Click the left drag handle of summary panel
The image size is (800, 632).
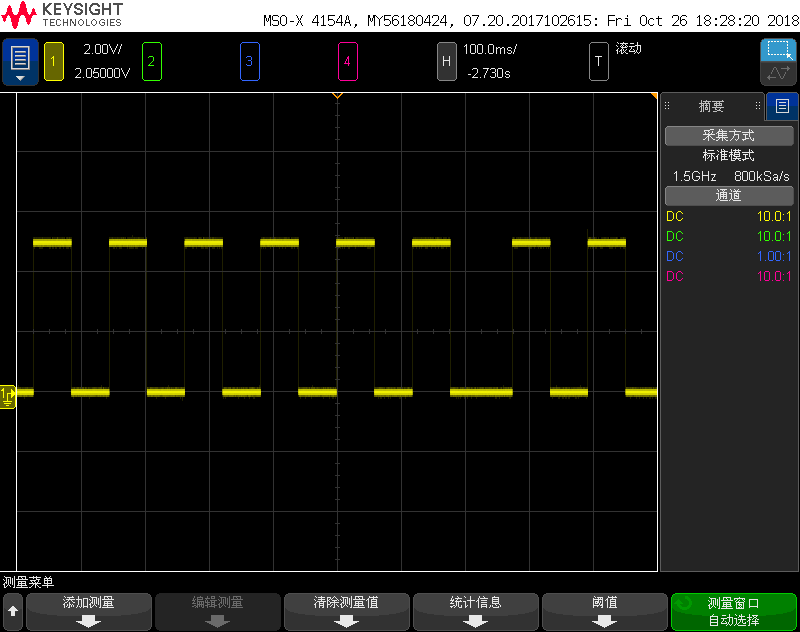[x=667, y=106]
